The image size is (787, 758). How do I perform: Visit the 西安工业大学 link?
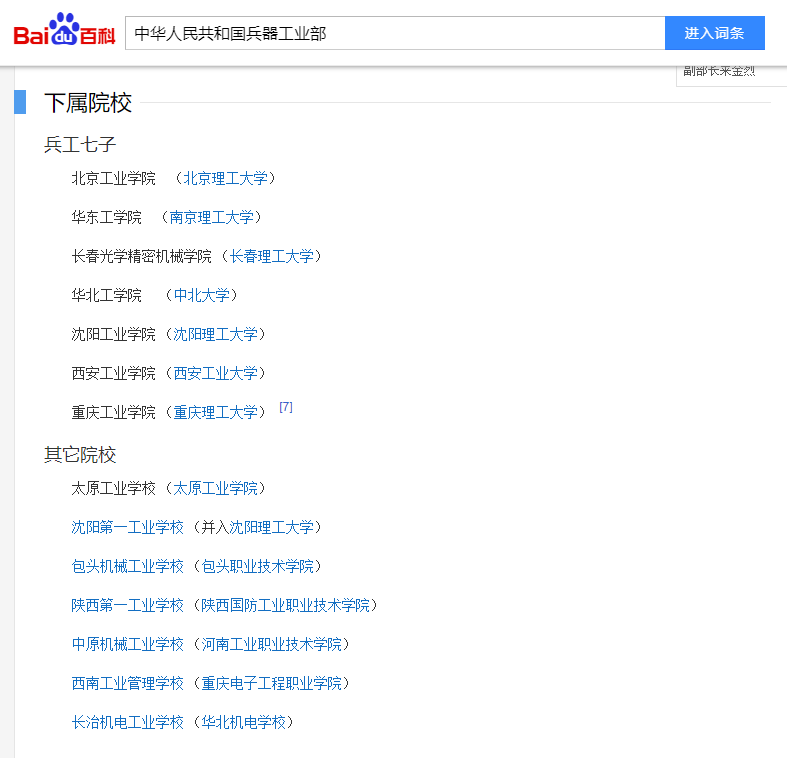click(215, 373)
